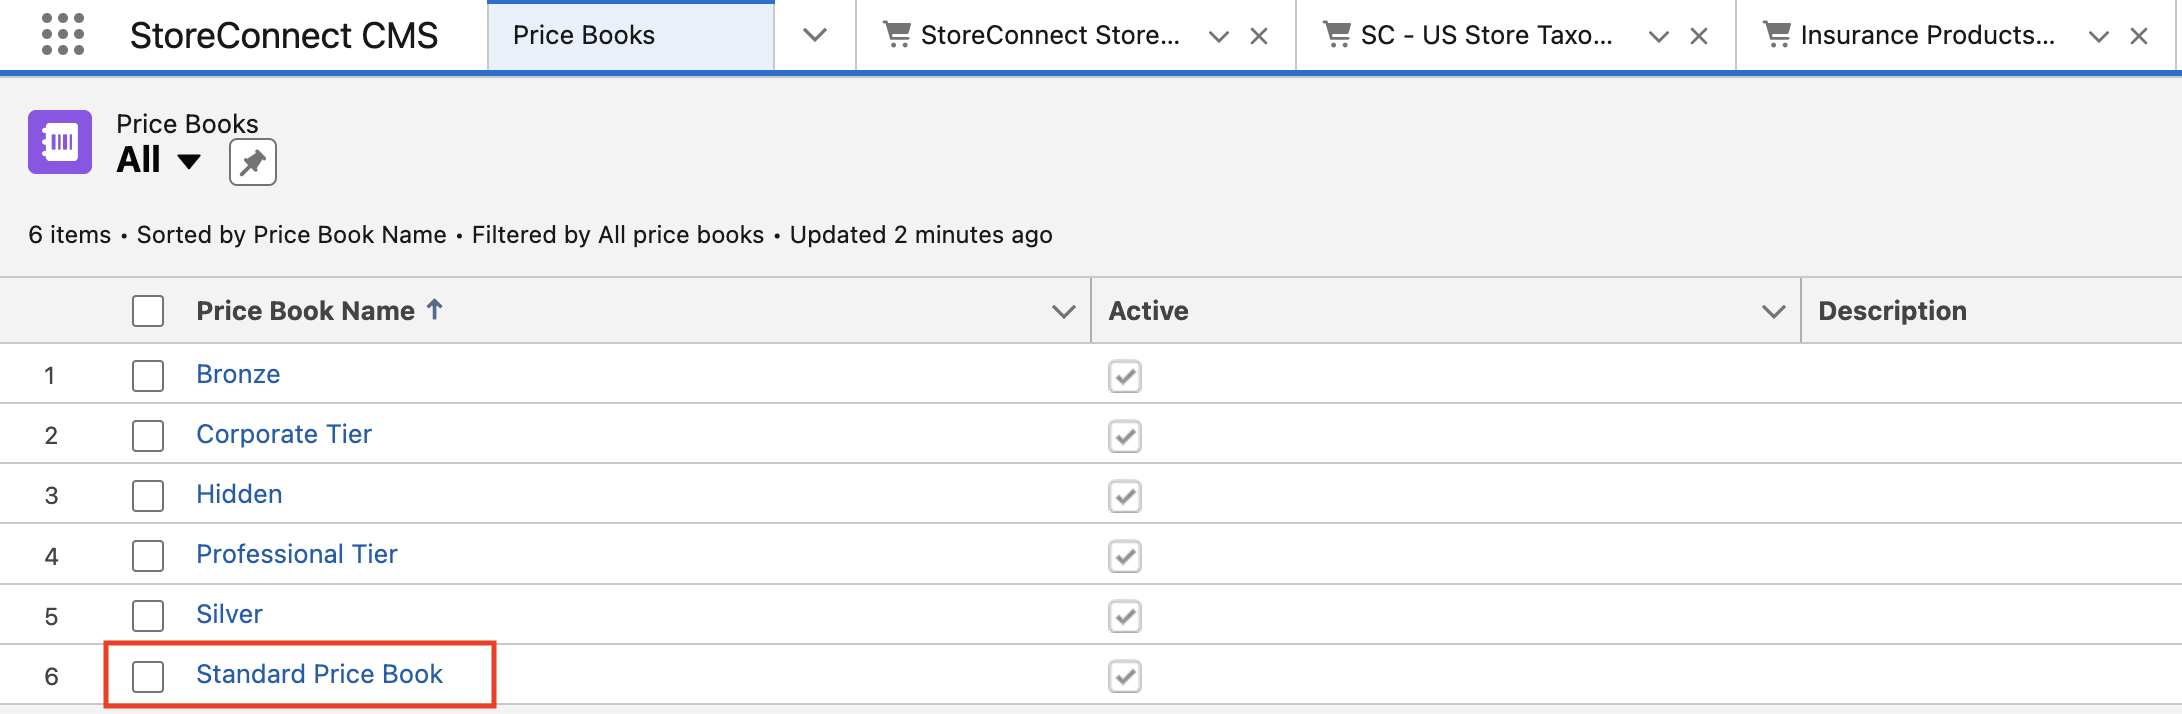The image size is (2182, 714).
Task: Click the StoreConnect CMS app name
Action: [x=284, y=35]
